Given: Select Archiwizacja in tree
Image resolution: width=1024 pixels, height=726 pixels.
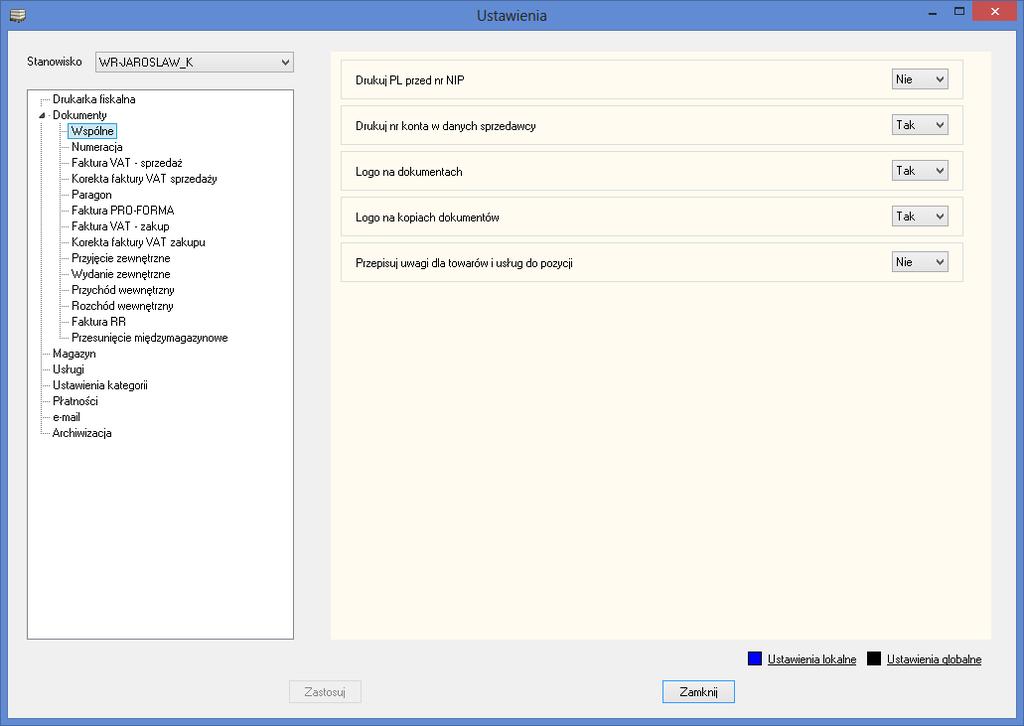Looking at the screenshot, I should coord(82,433).
